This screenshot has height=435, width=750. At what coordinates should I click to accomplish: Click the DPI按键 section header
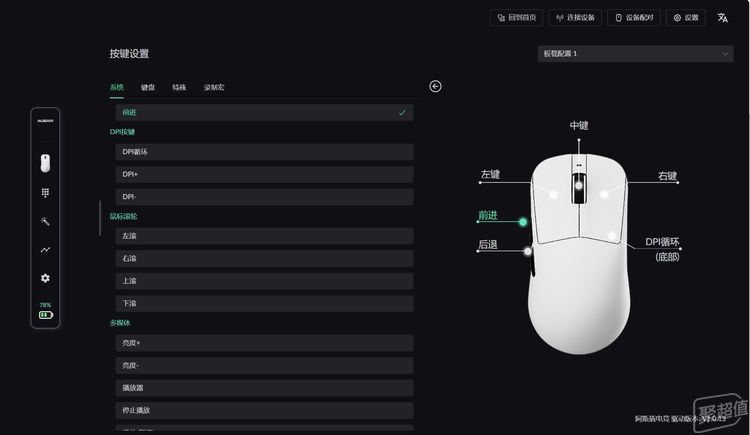tap(122, 132)
